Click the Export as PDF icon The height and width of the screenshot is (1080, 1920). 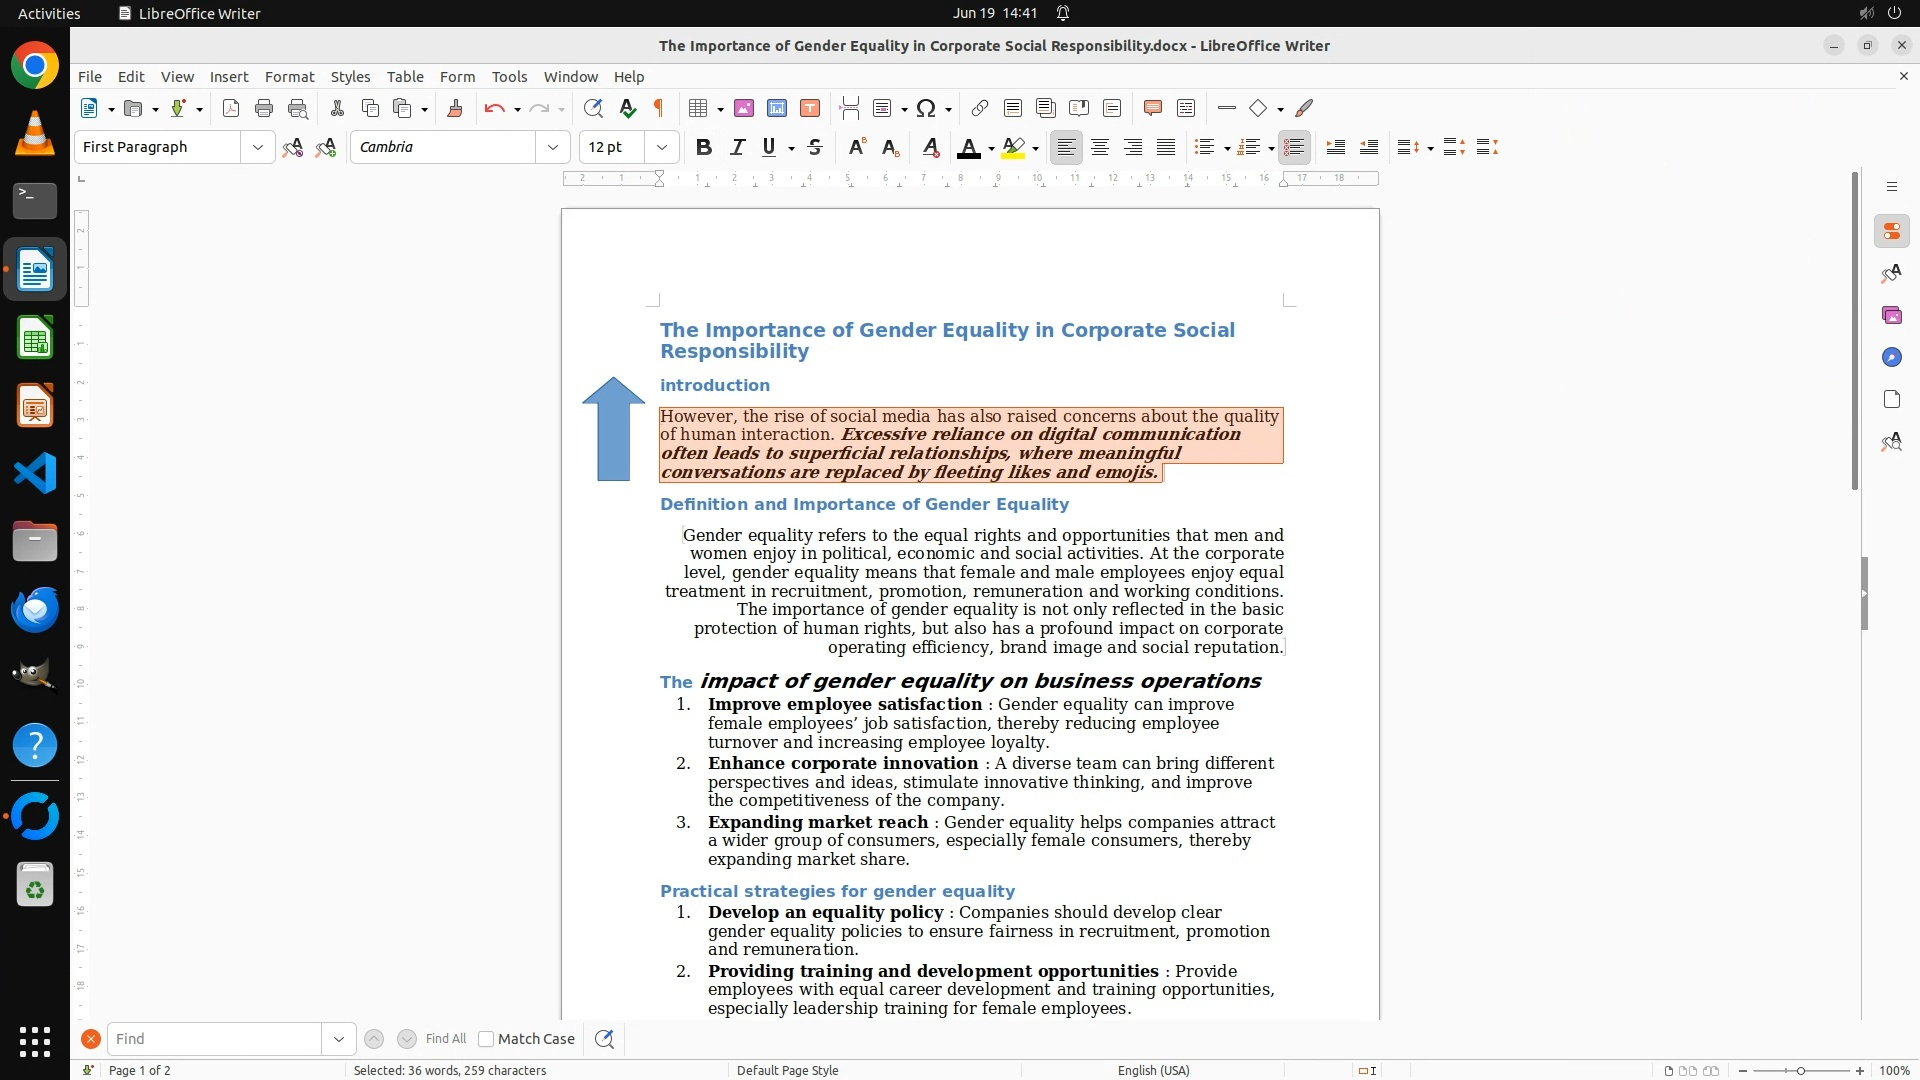point(231,108)
